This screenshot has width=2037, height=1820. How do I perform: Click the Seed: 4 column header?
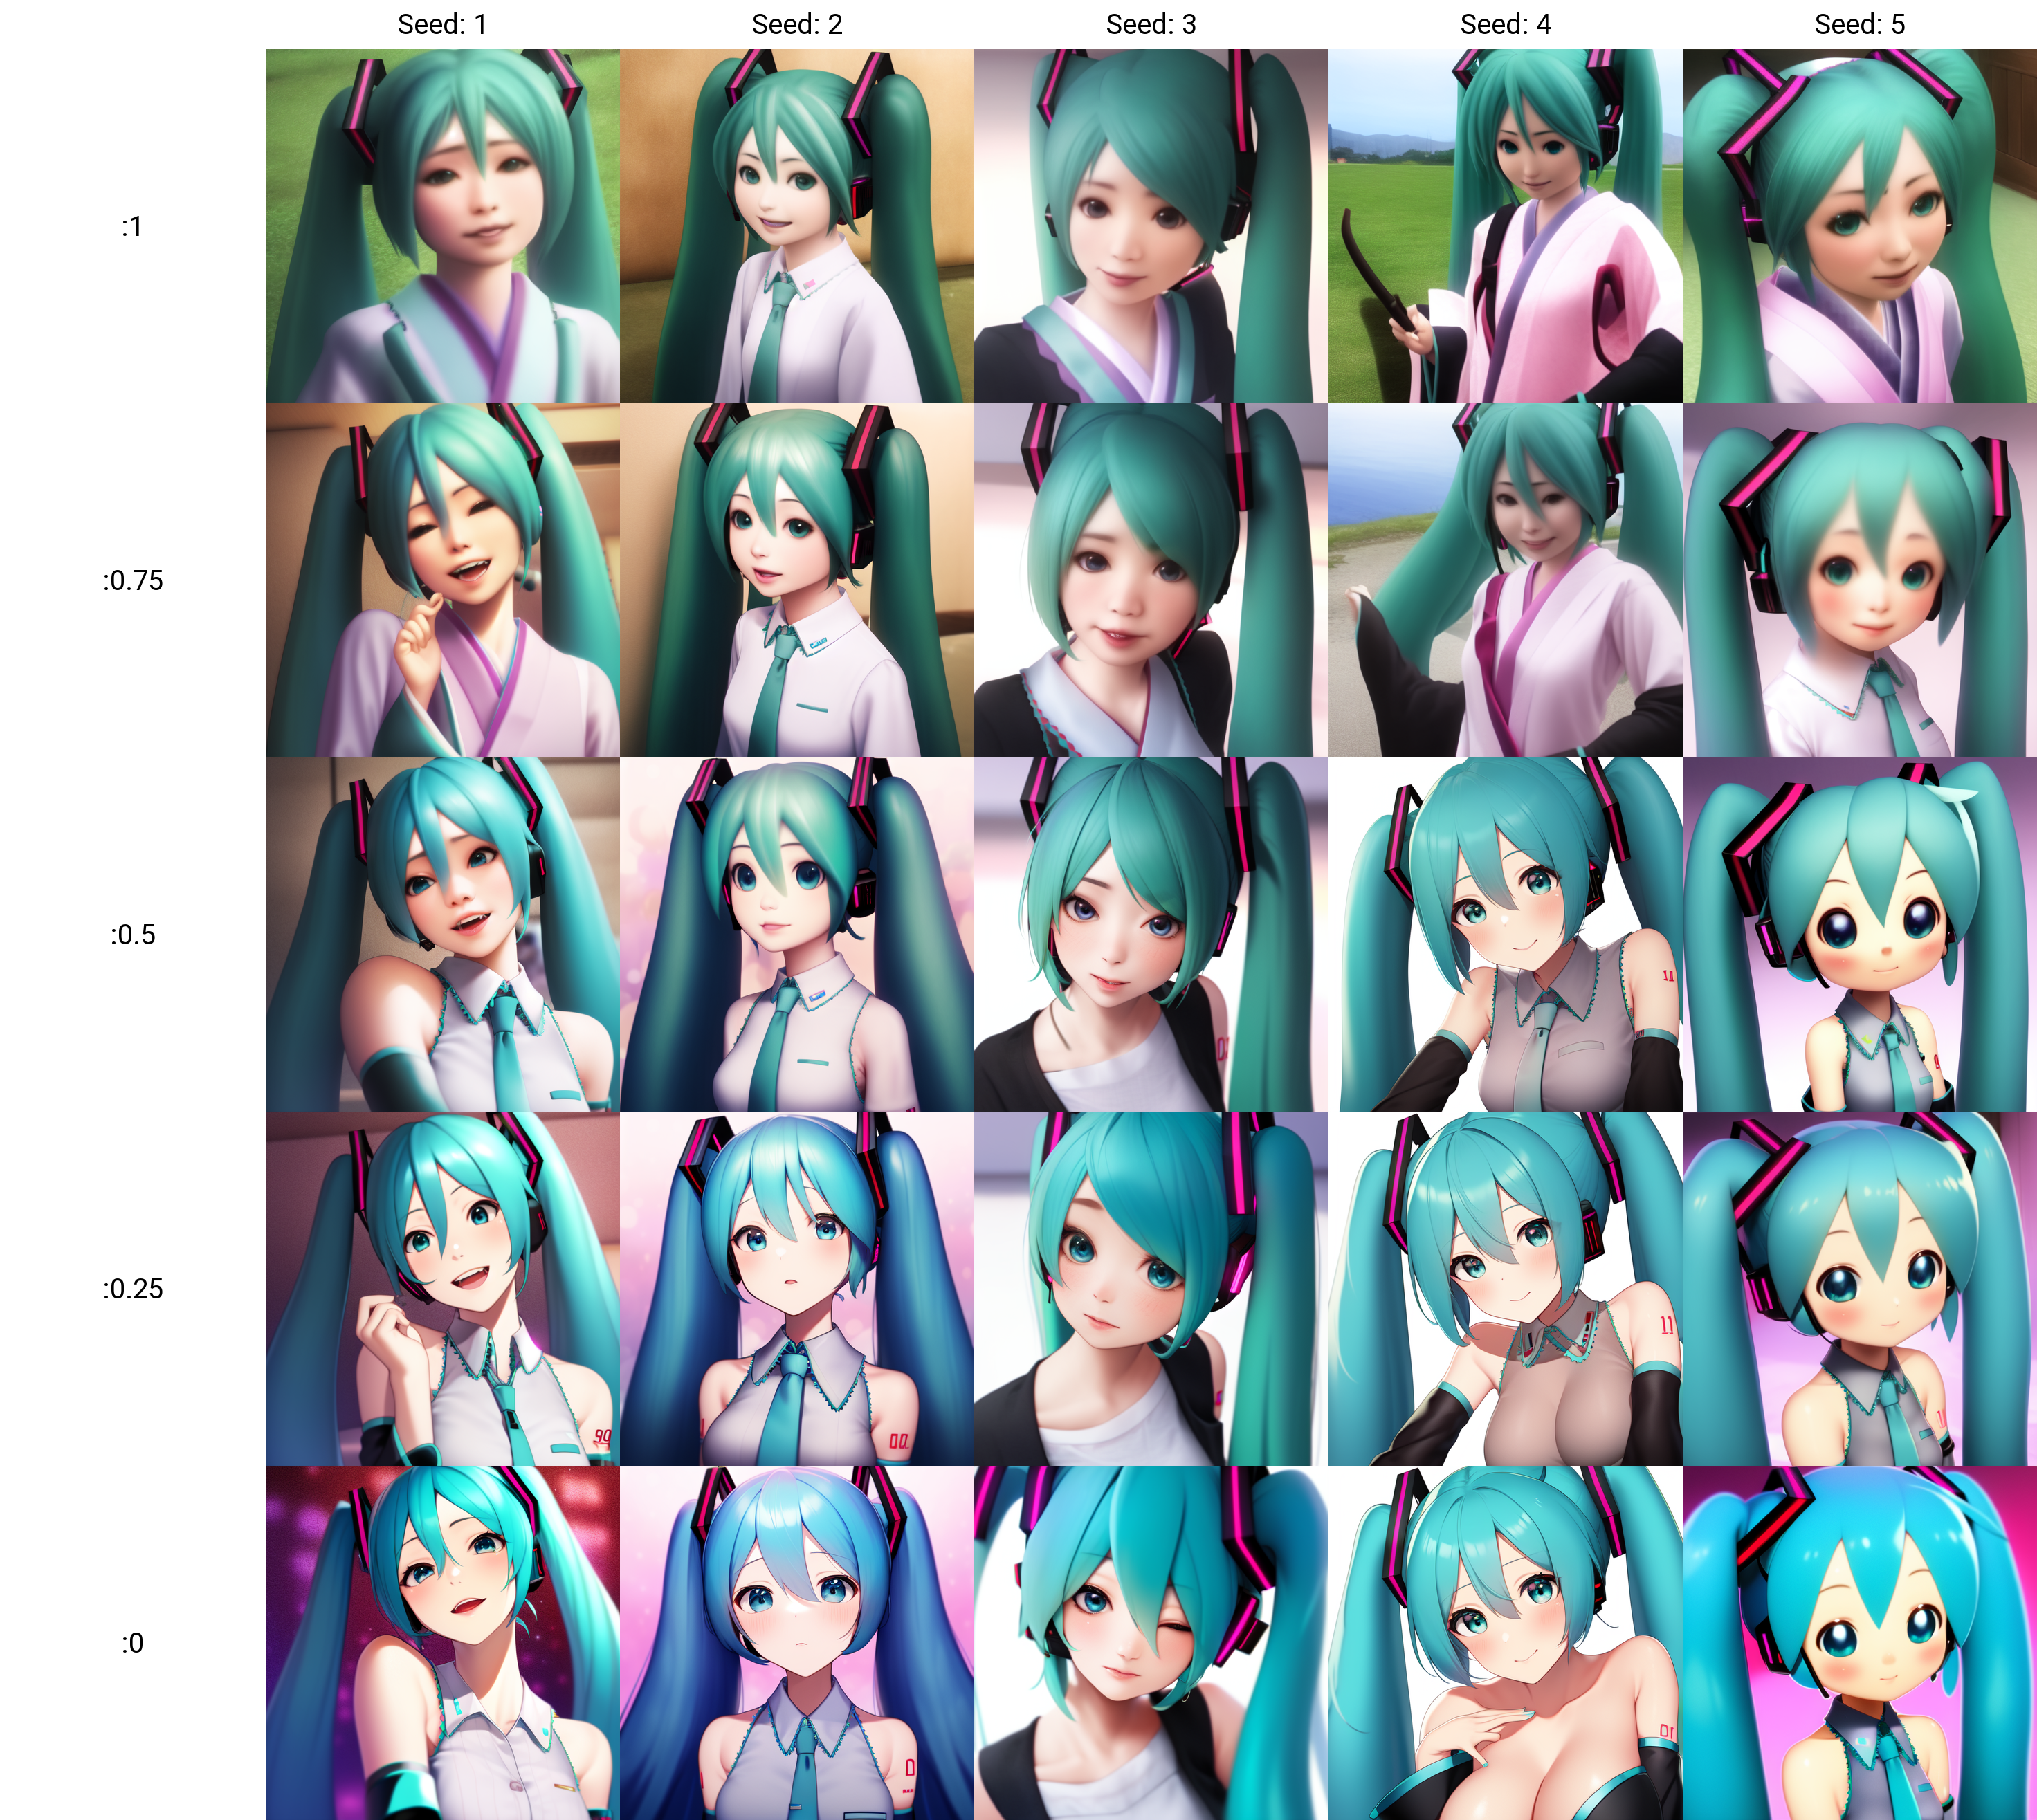[1505, 24]
